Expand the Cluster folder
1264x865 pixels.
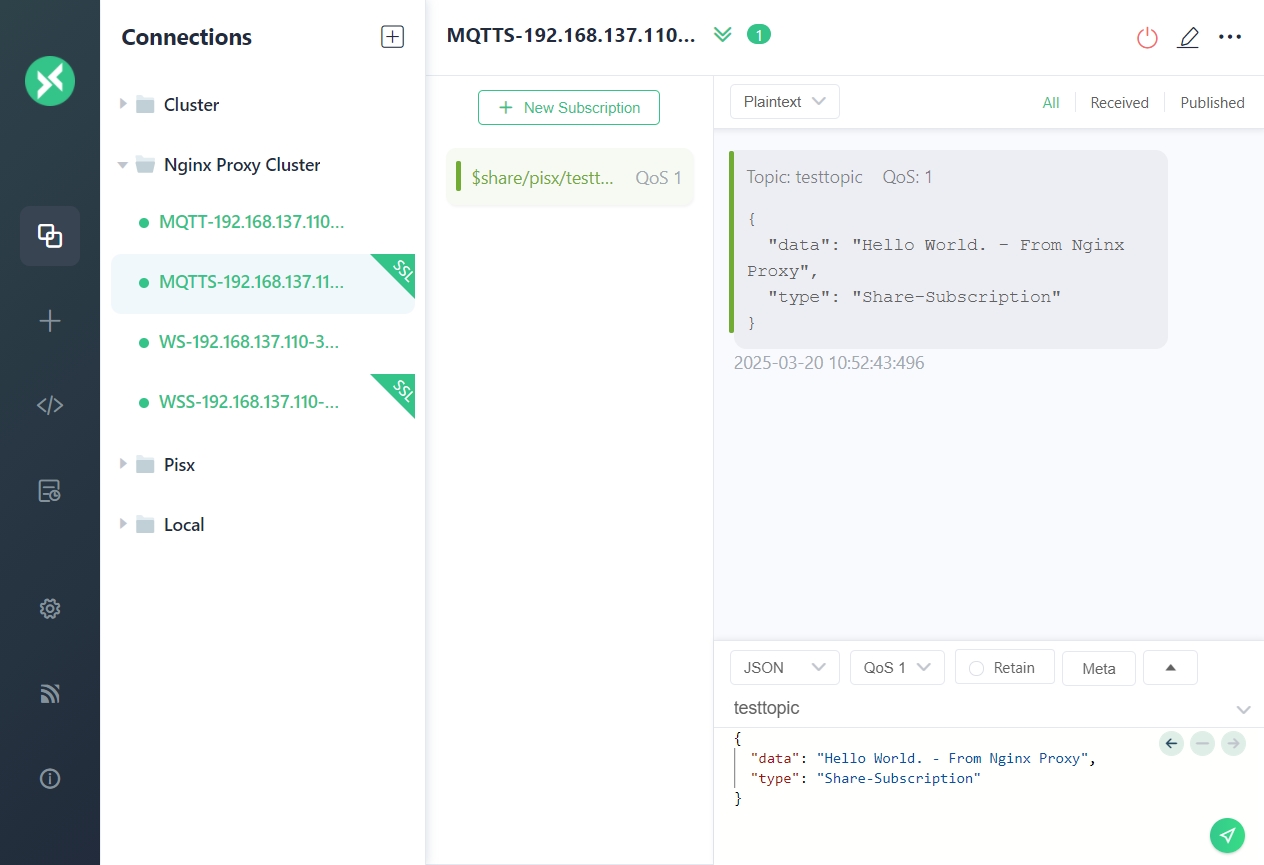(x=123, y=104)
